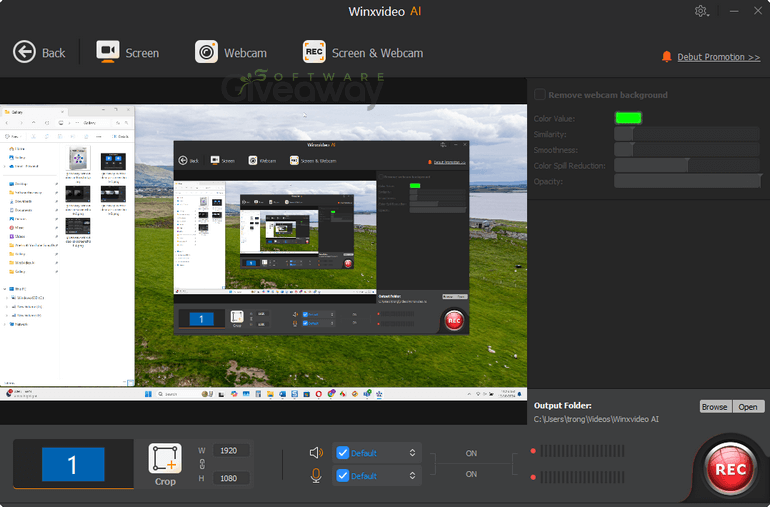Image resolution: width=770 pixels, height=507 pixels.
Task: Open the speaker device Default dropdown
Action: [377, 452]
